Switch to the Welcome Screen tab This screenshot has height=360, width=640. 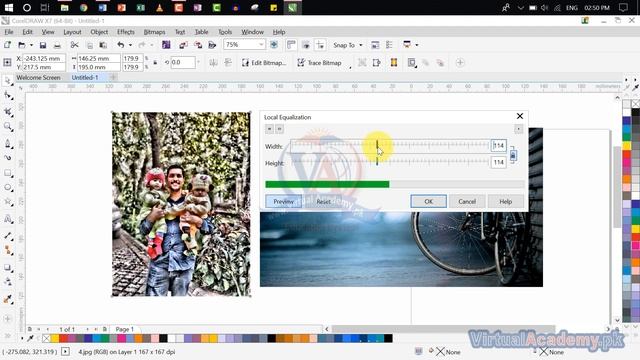(38, 77)
